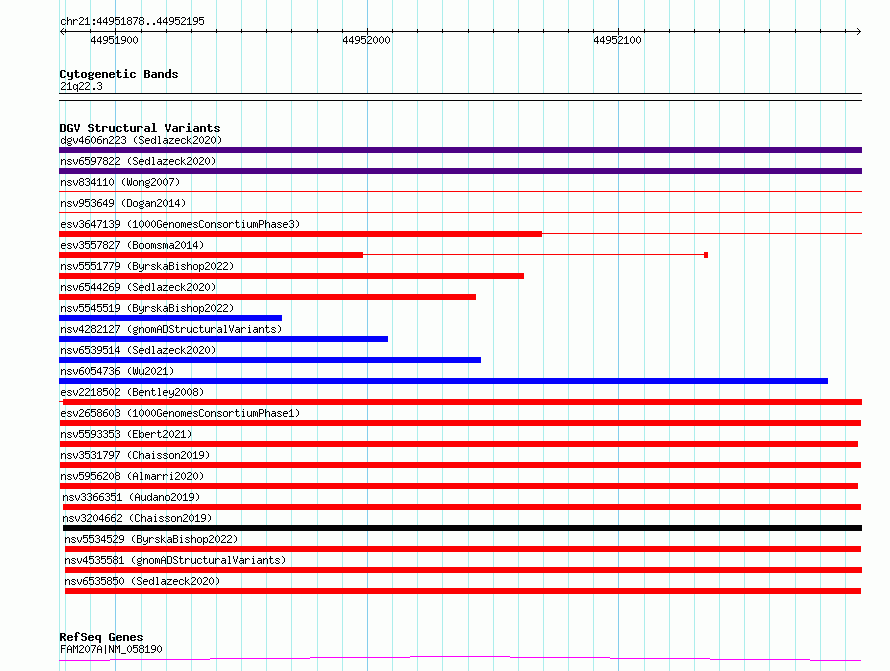Click nsv3204662 (Chaisson2019) label

137,518
